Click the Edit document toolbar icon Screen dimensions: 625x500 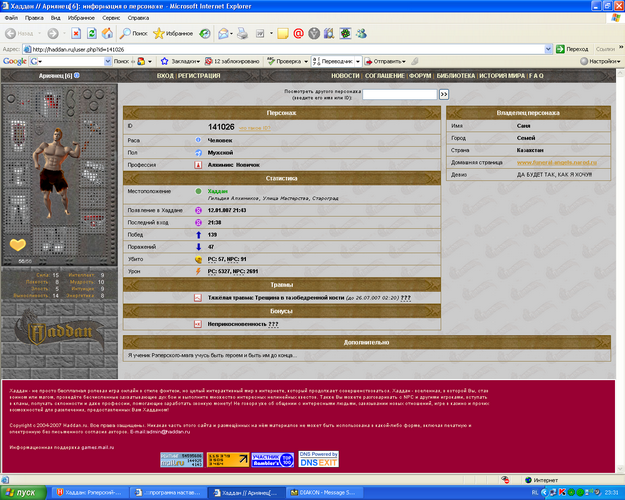pos(260,33)
